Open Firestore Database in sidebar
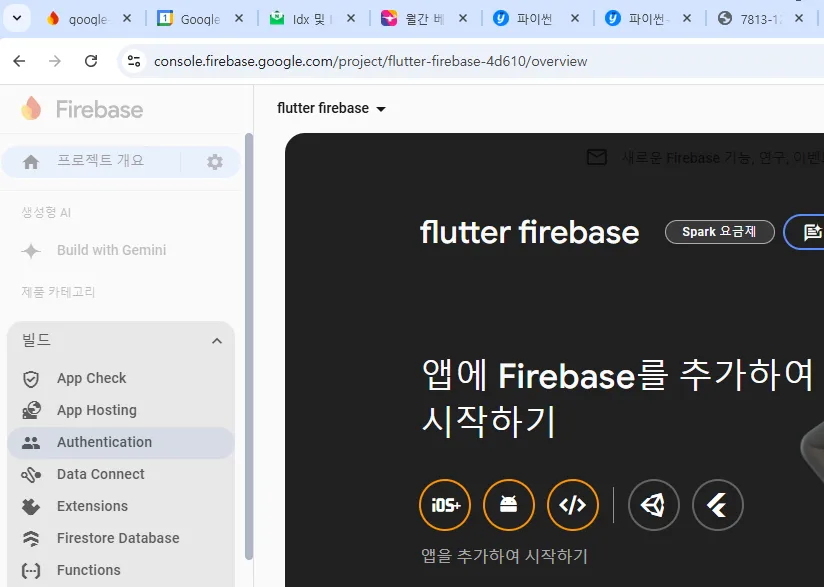 pyautogui.click(x=121, y=539)
